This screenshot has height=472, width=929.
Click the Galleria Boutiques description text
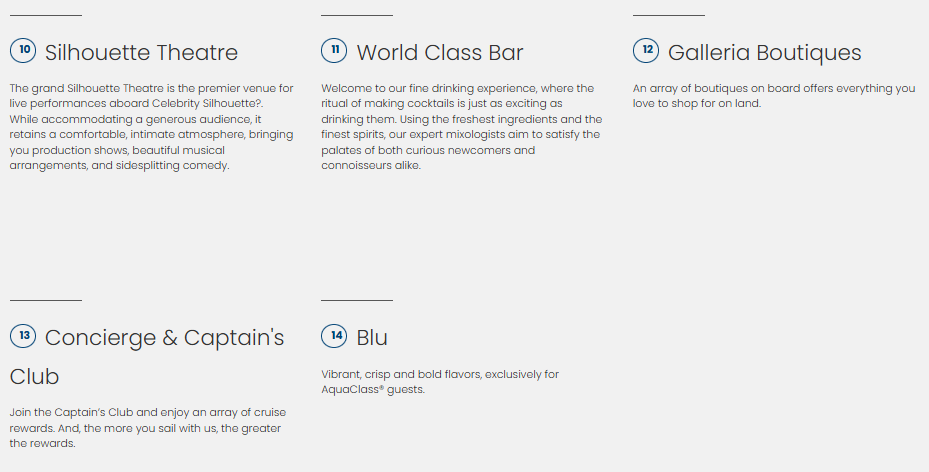pos(773,96)
